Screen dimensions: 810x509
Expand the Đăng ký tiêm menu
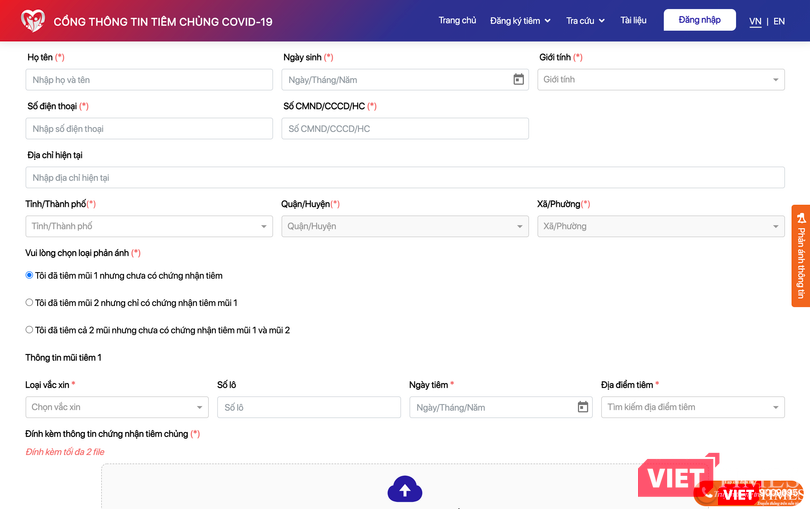[x=520, y=21]
